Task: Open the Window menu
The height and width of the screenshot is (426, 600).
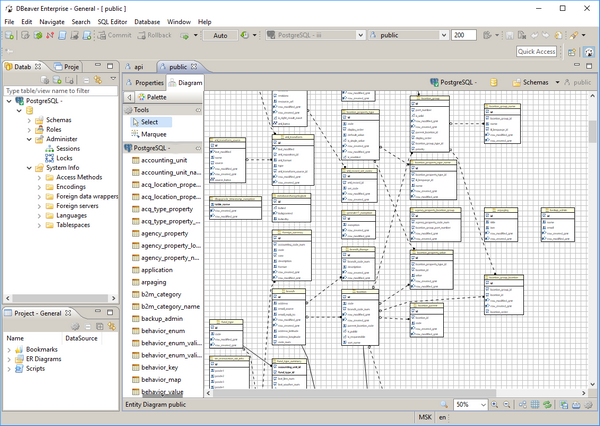Action: [179, 22]
